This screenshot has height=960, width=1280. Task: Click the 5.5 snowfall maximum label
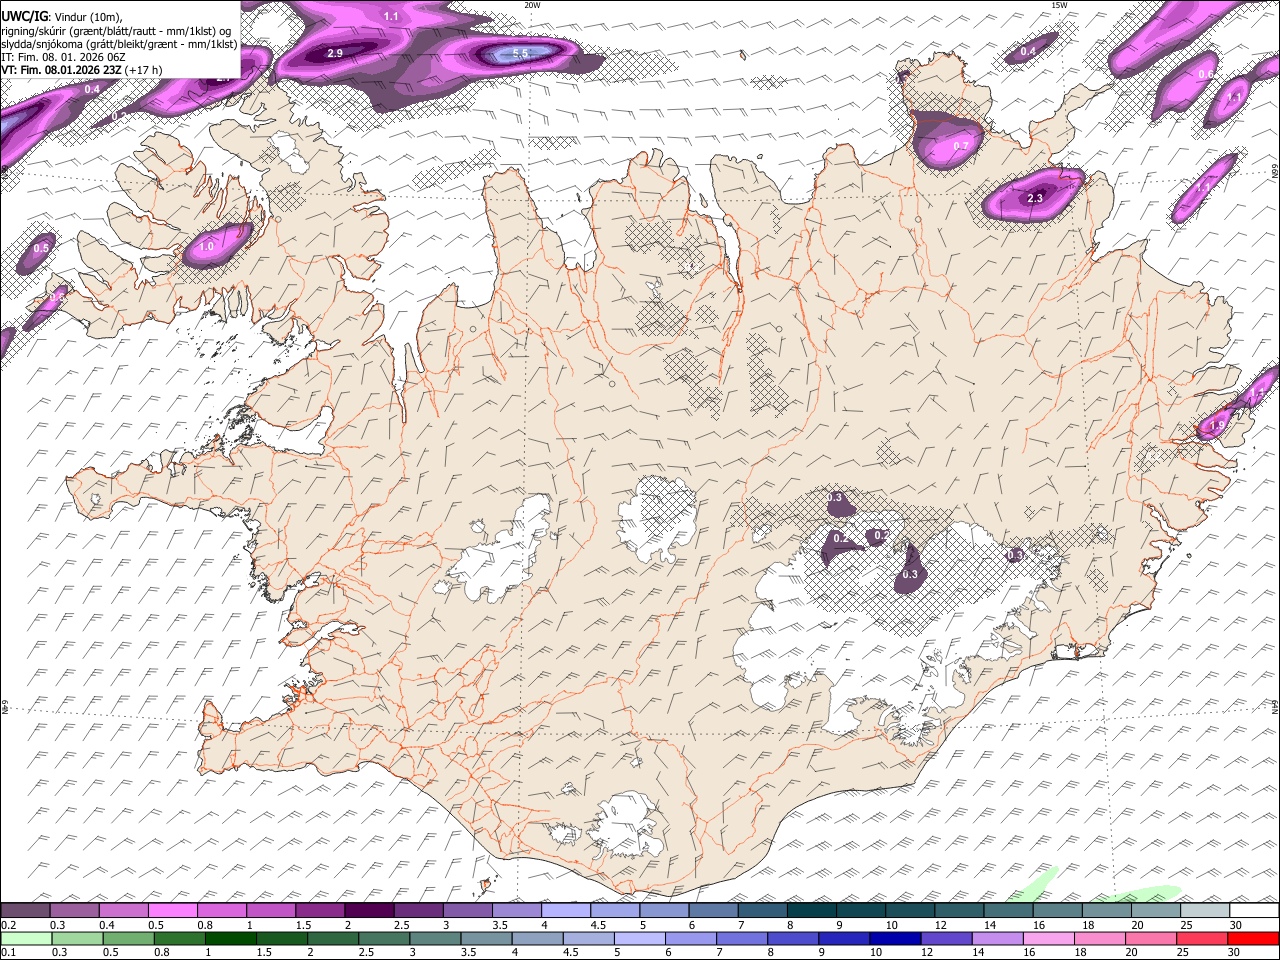pos(520,54)
